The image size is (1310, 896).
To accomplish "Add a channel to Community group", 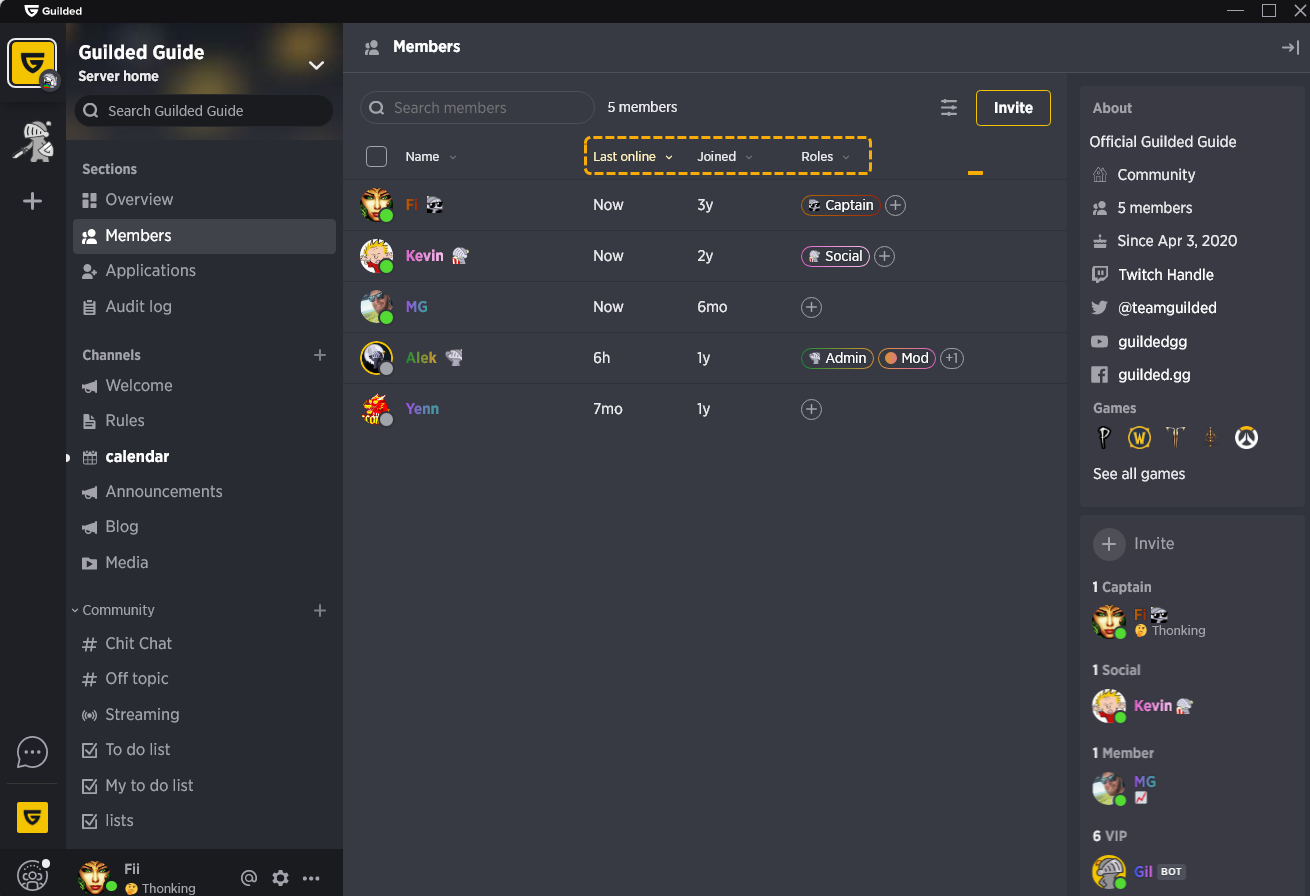I will tap(320, 610).
